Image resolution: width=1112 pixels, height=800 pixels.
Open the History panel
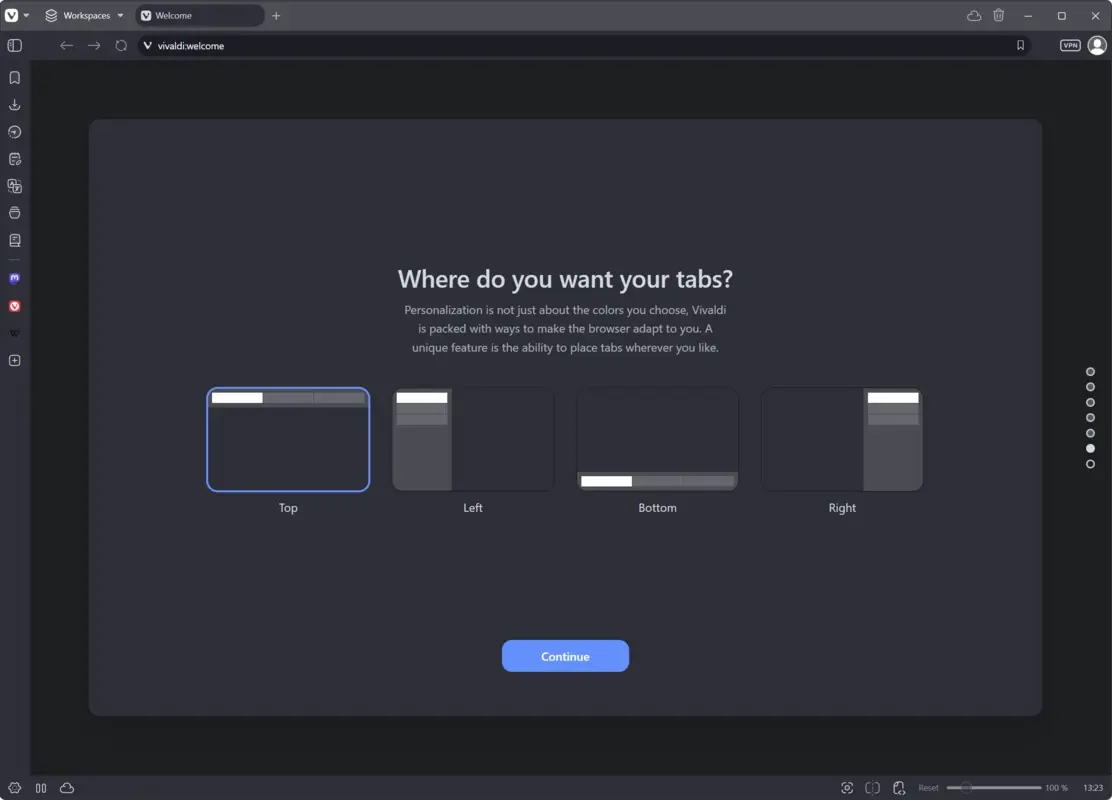(x=14, y=131)
